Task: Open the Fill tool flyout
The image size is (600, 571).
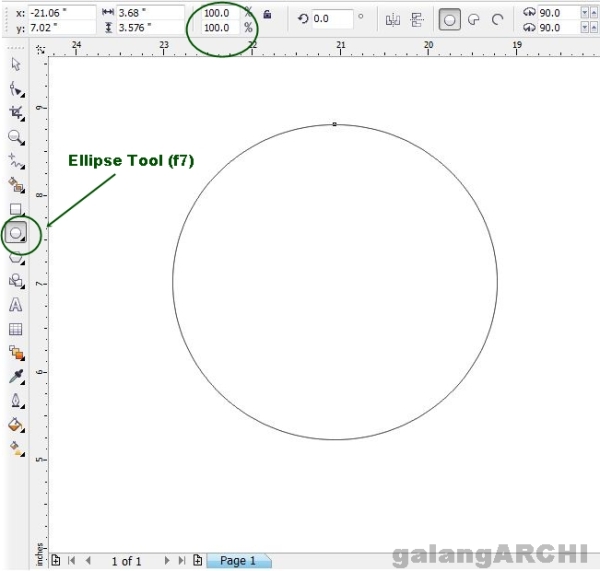Action: pyautogui.click(x=16, y=425)
